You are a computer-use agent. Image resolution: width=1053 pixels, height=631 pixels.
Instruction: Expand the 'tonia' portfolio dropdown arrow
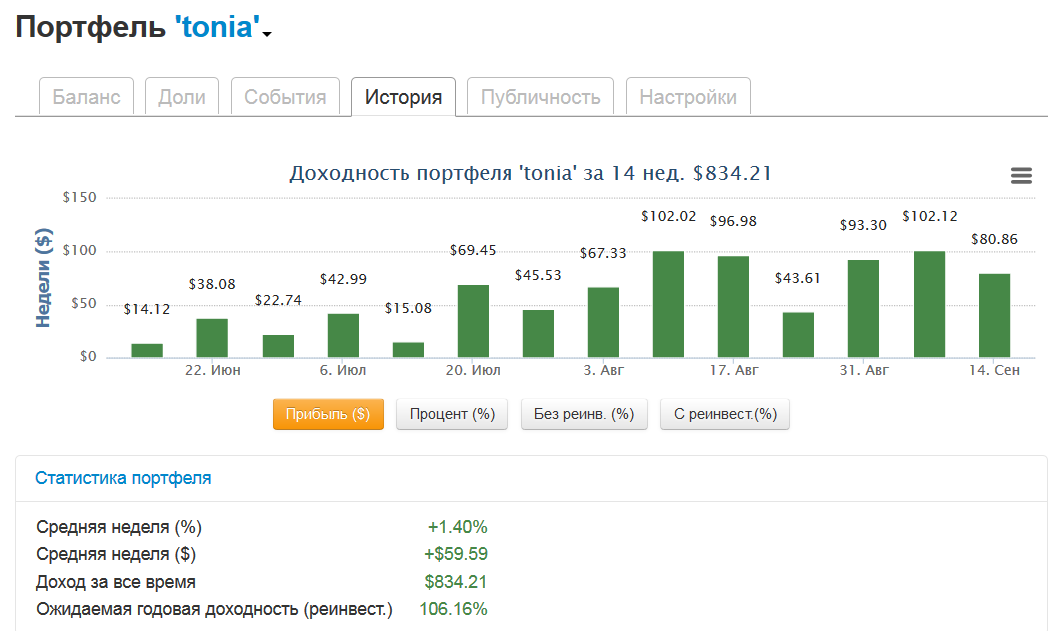click(268, 35)
